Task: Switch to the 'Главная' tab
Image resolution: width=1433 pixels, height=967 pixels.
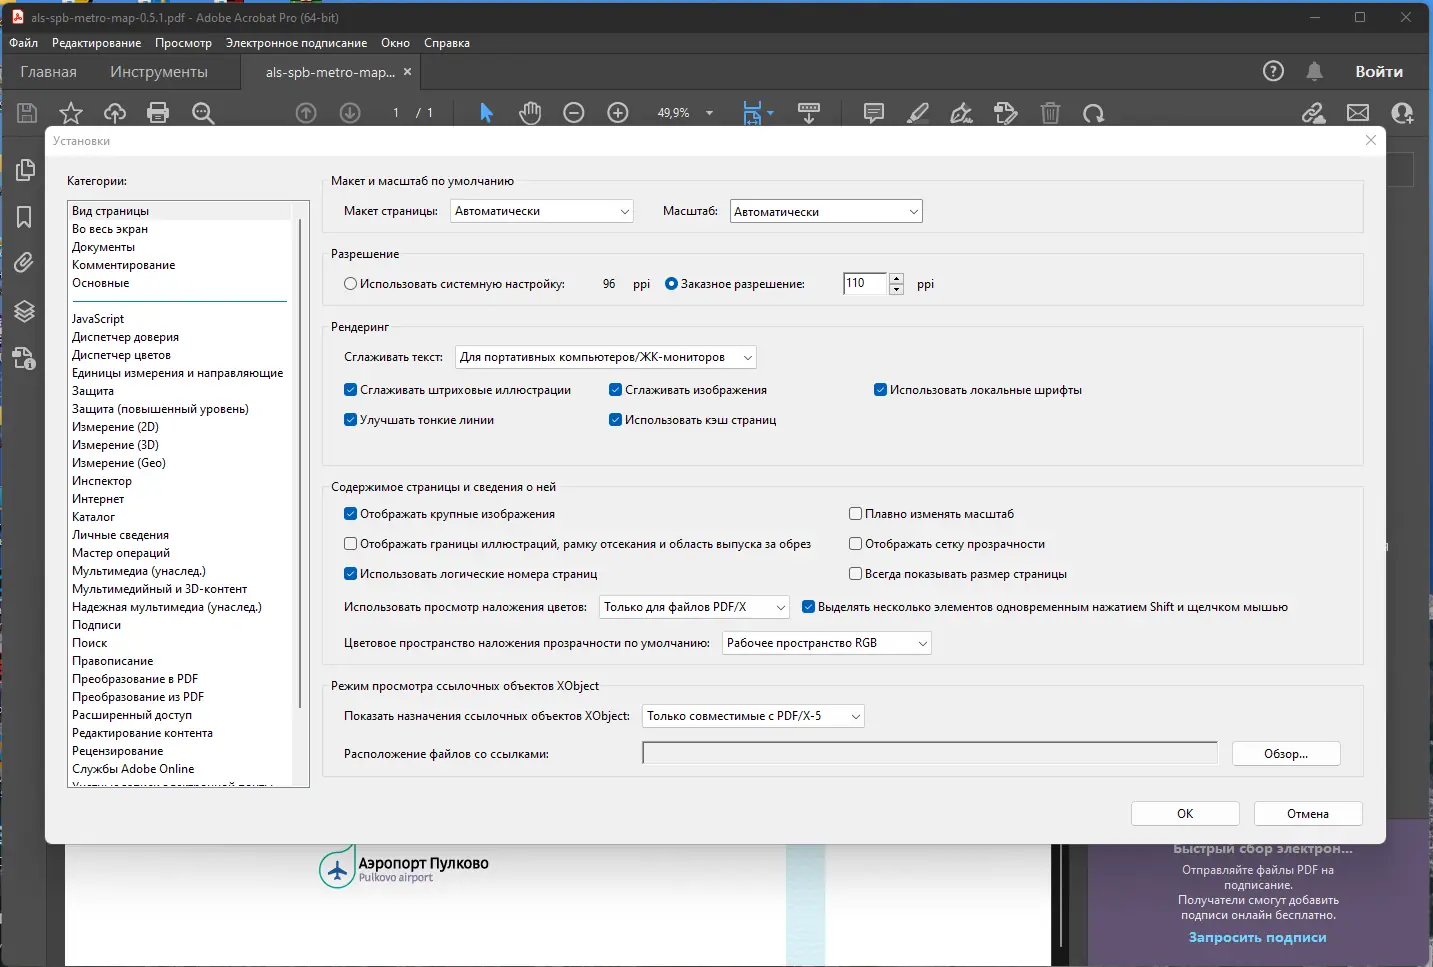Action: 48,72
